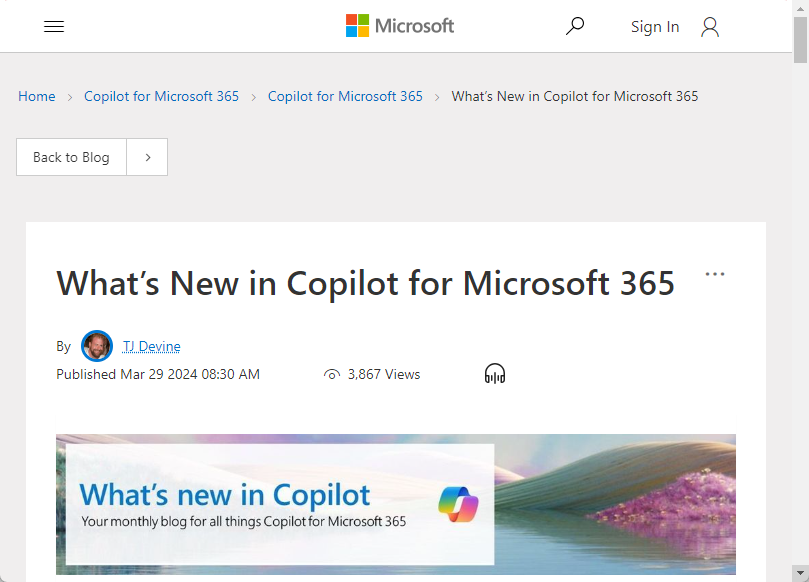This screenshot has height=582, width=809.
Task: Click the Sign In link
Action: coord(655,27)
